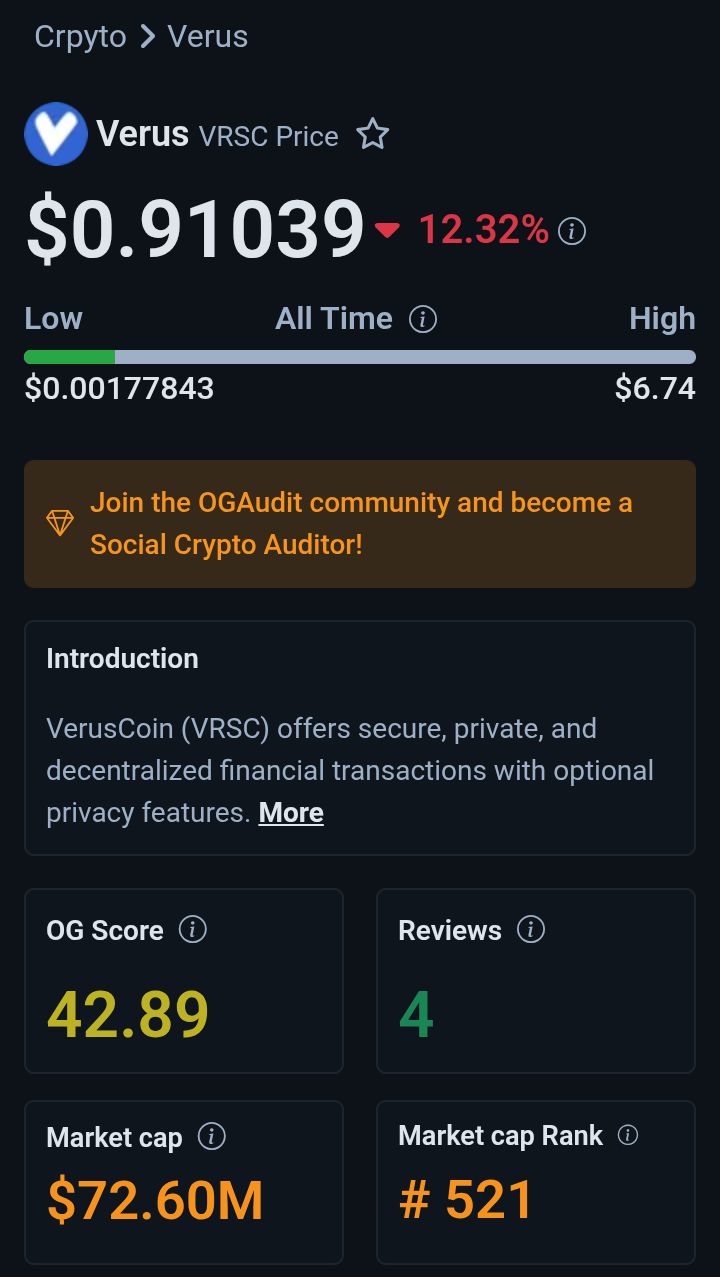Click the Reviews info icon
The height and width of the screenshot is (1277, 720).
[x=530, y=929]
